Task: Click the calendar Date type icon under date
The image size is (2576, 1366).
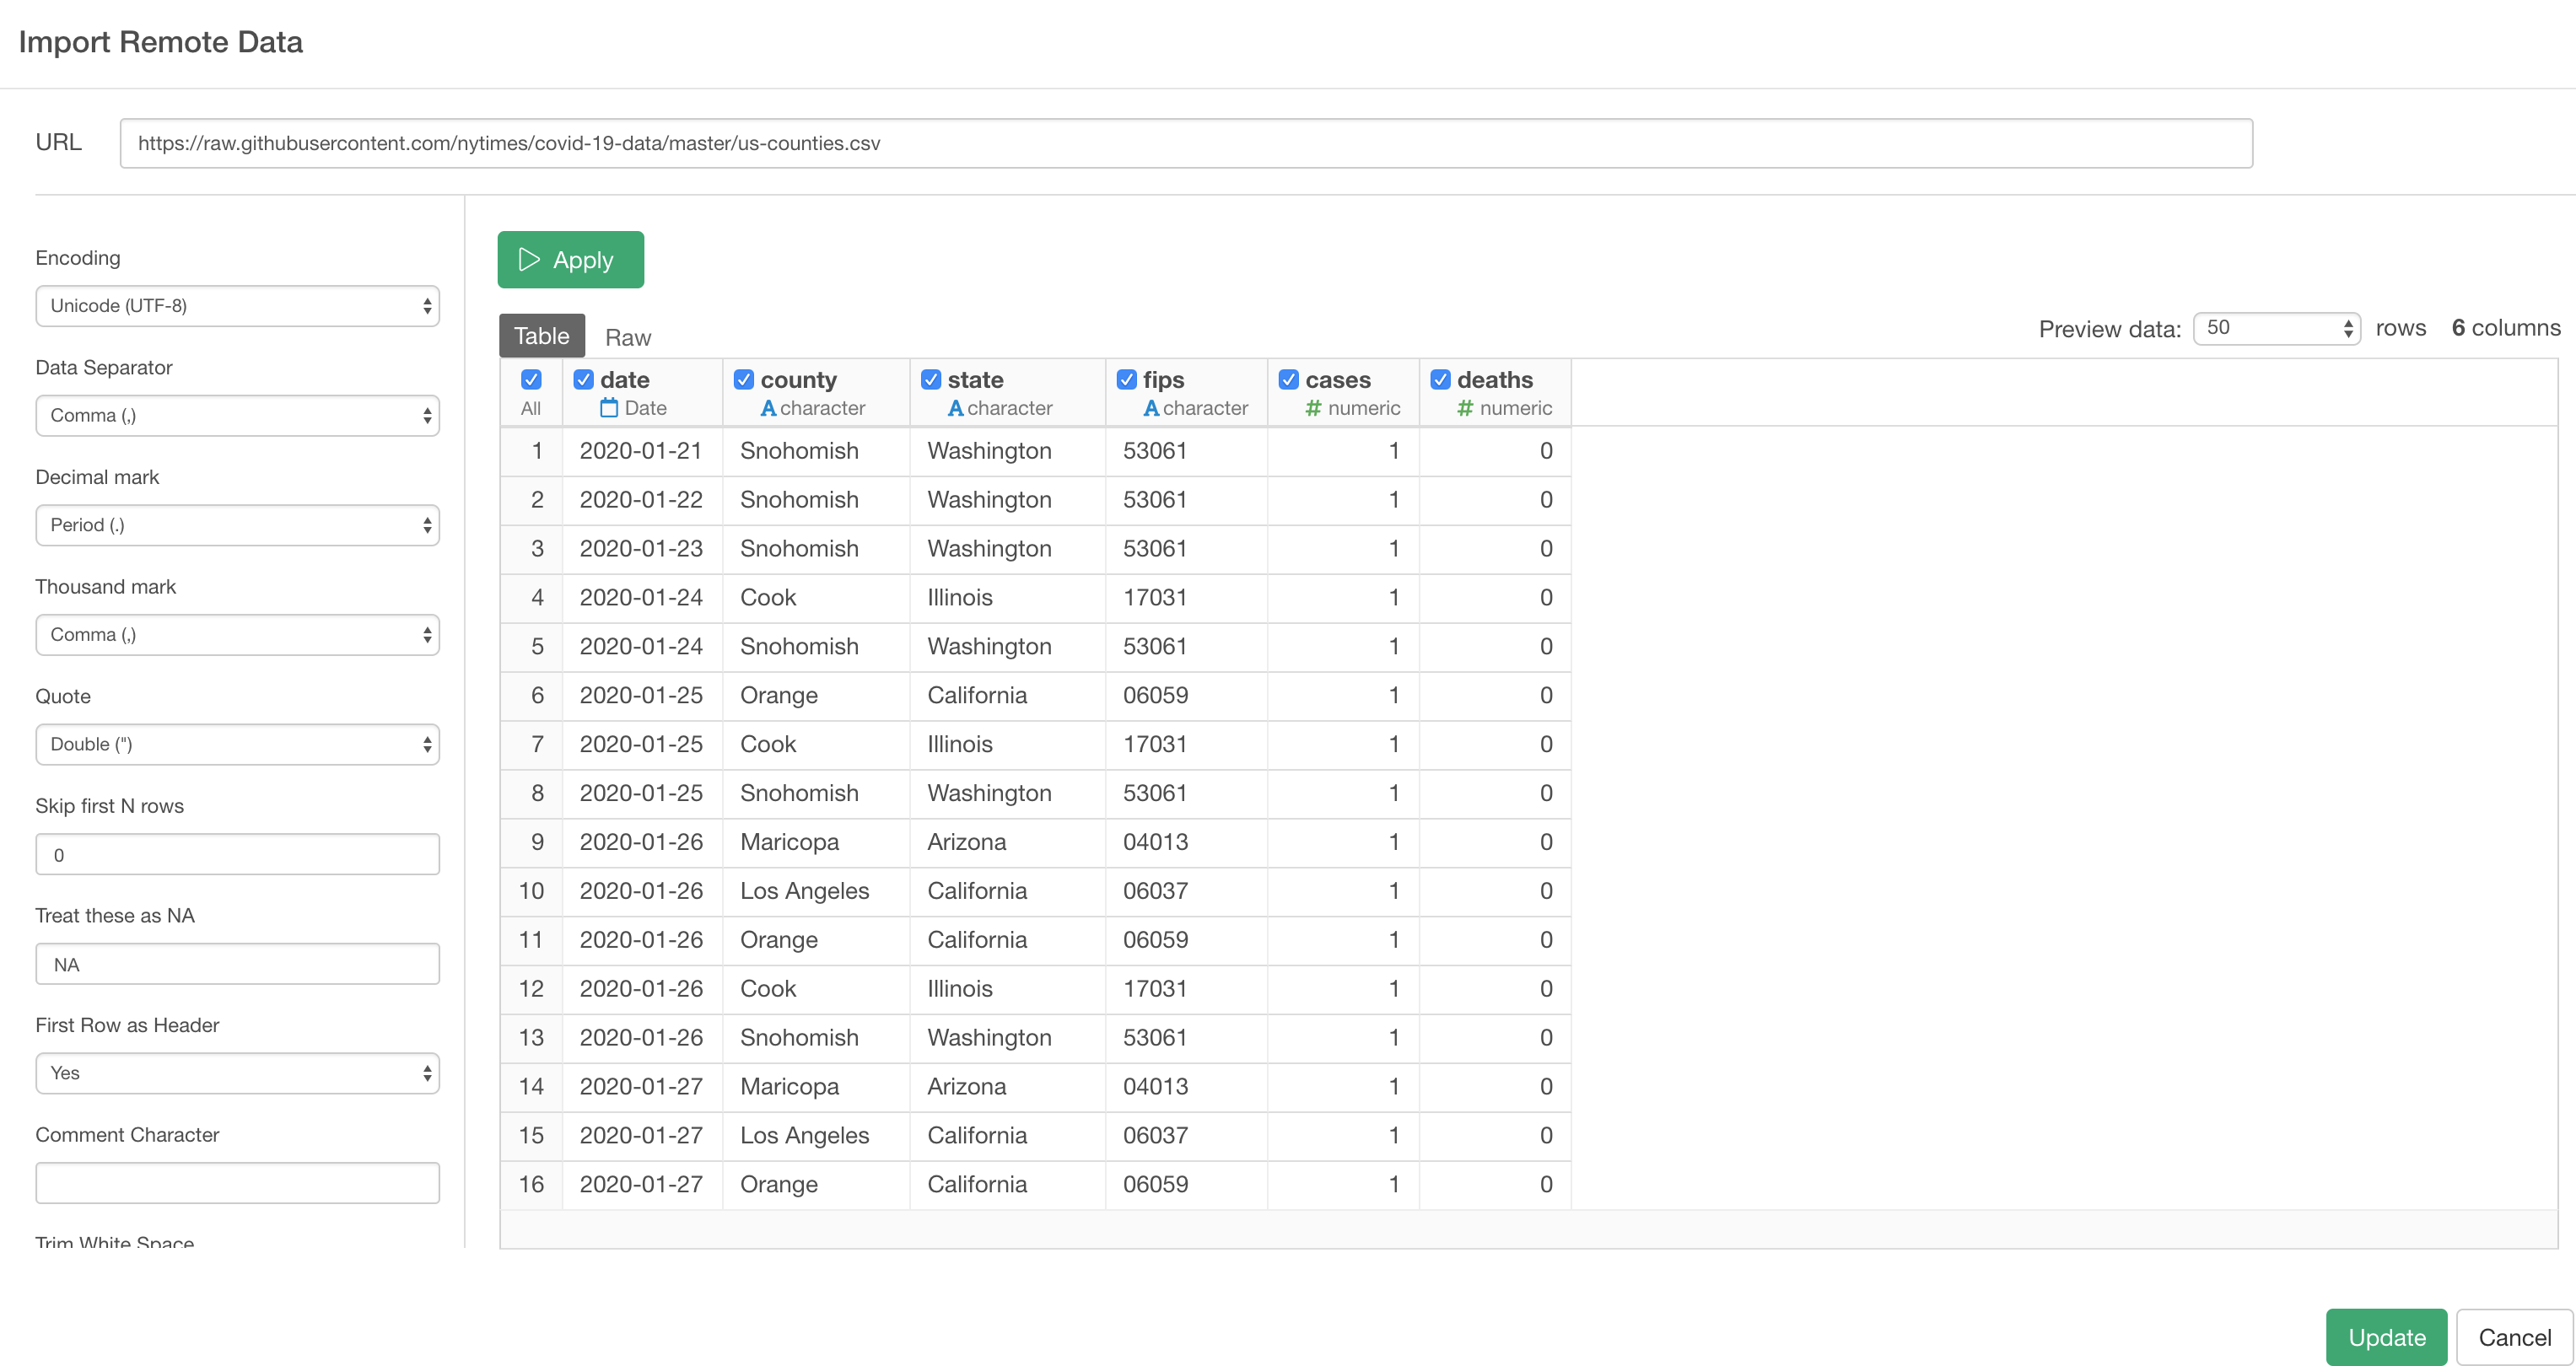Action: coord(609,408)
